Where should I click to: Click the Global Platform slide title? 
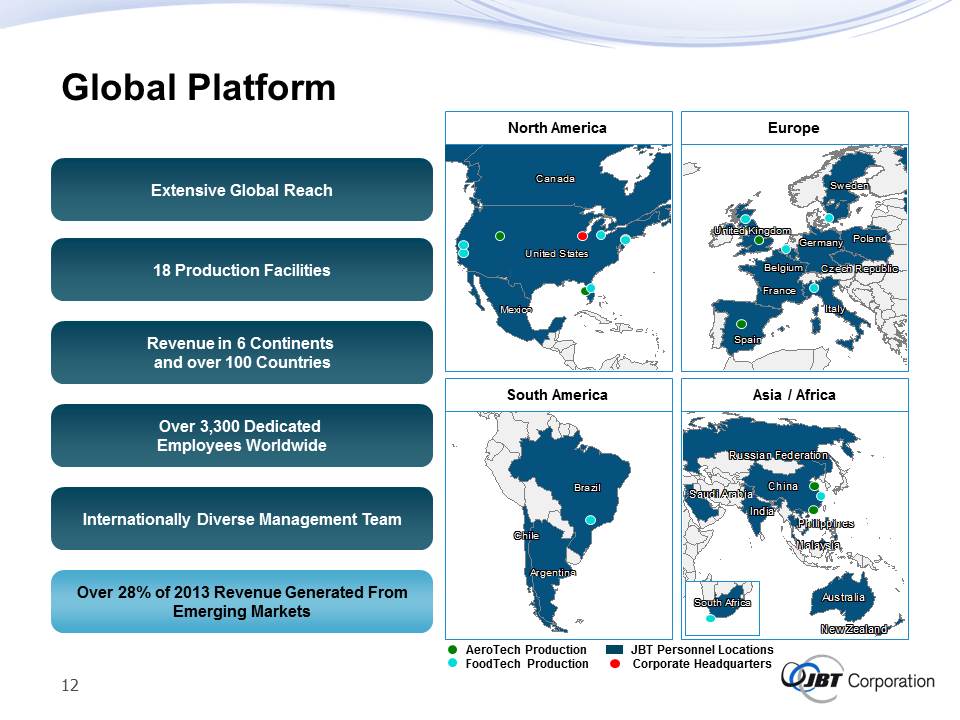coord(198,88)
